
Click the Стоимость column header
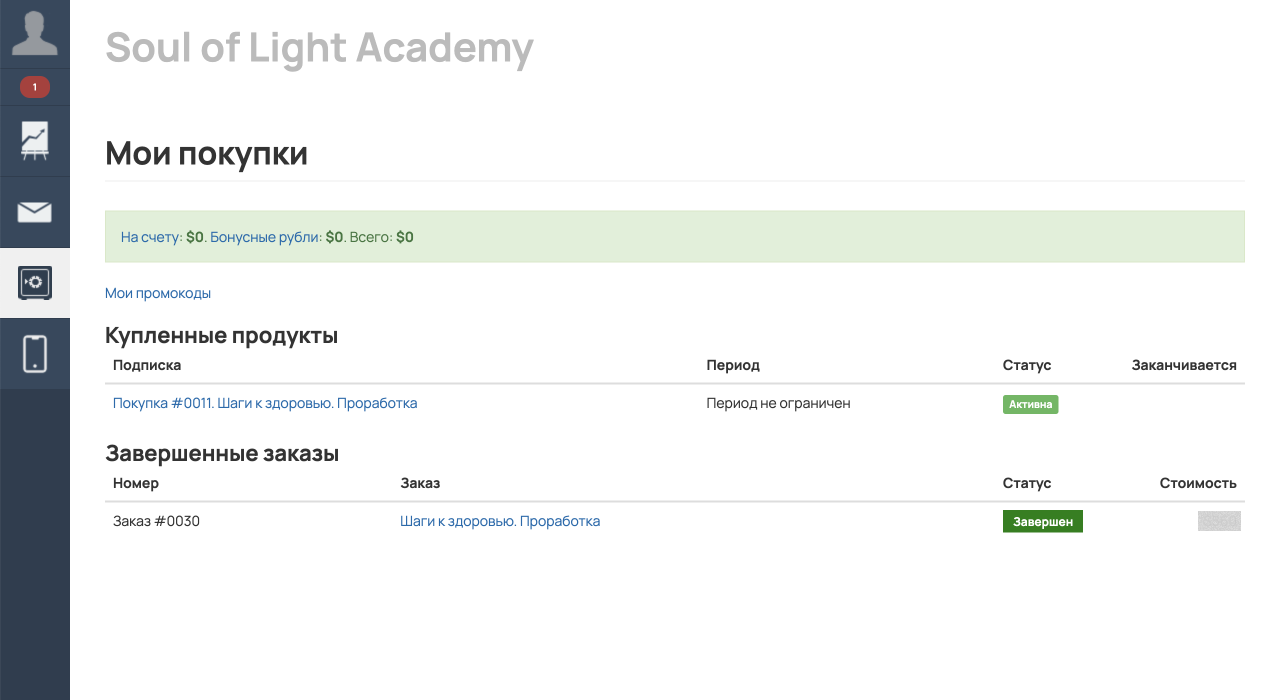coord(1198,483)
